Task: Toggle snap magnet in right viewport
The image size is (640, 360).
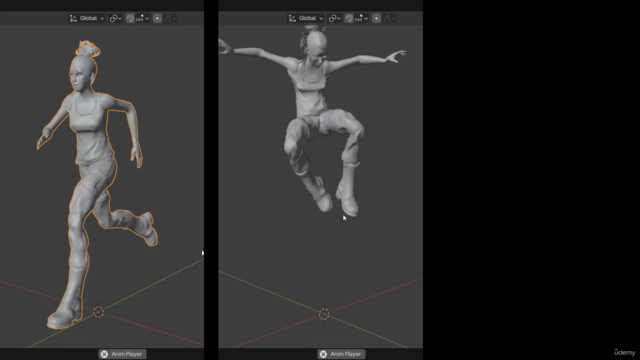Action: (349, 18)
